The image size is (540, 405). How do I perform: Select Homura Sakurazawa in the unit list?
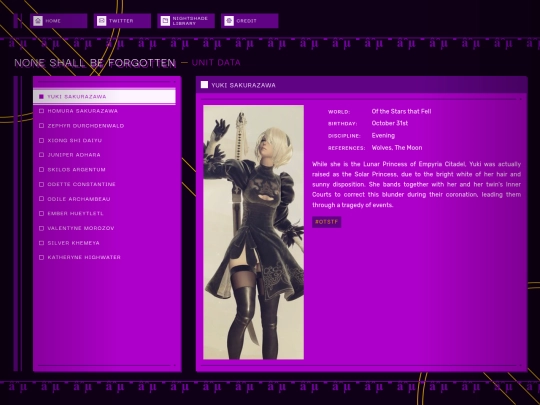coord(104,111)
